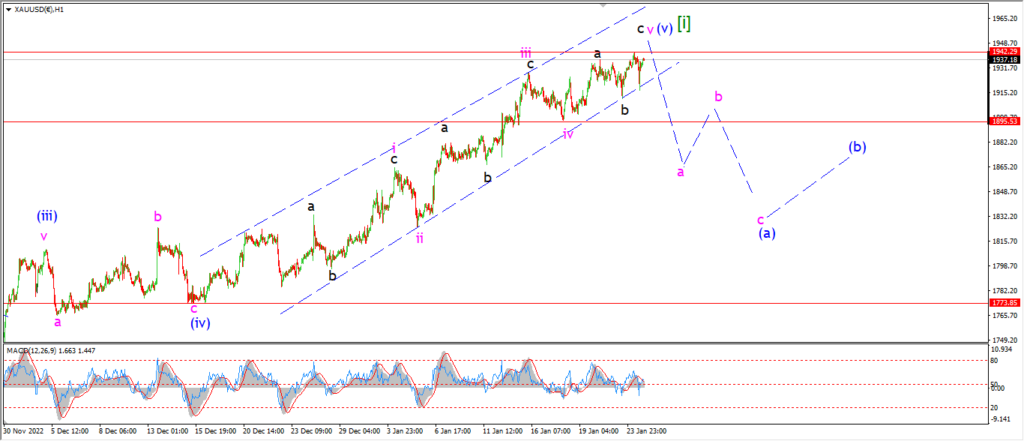Screen dimensions: 1024x441
Task: Select the magenta projected b label near 1895
Action: point(718,97)
